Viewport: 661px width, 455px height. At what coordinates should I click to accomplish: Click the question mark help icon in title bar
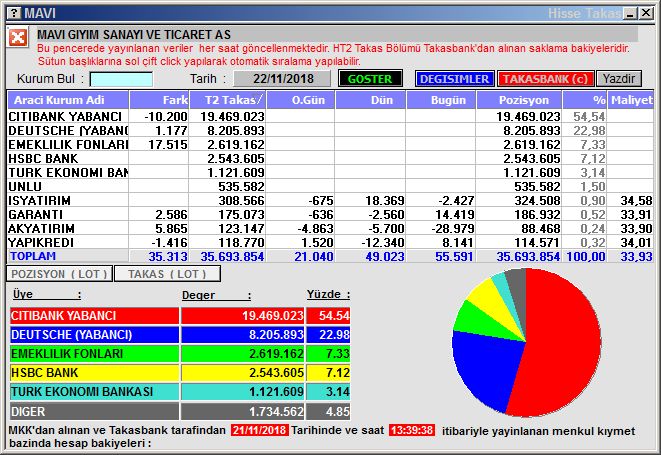coord(14,13)
